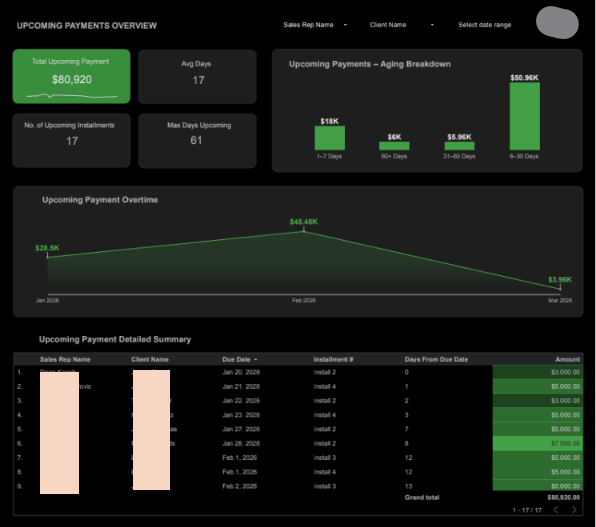The image size is (596, 527).
Task: Click the $28.5K Jan 2026 data point
Action: (48, 257)
